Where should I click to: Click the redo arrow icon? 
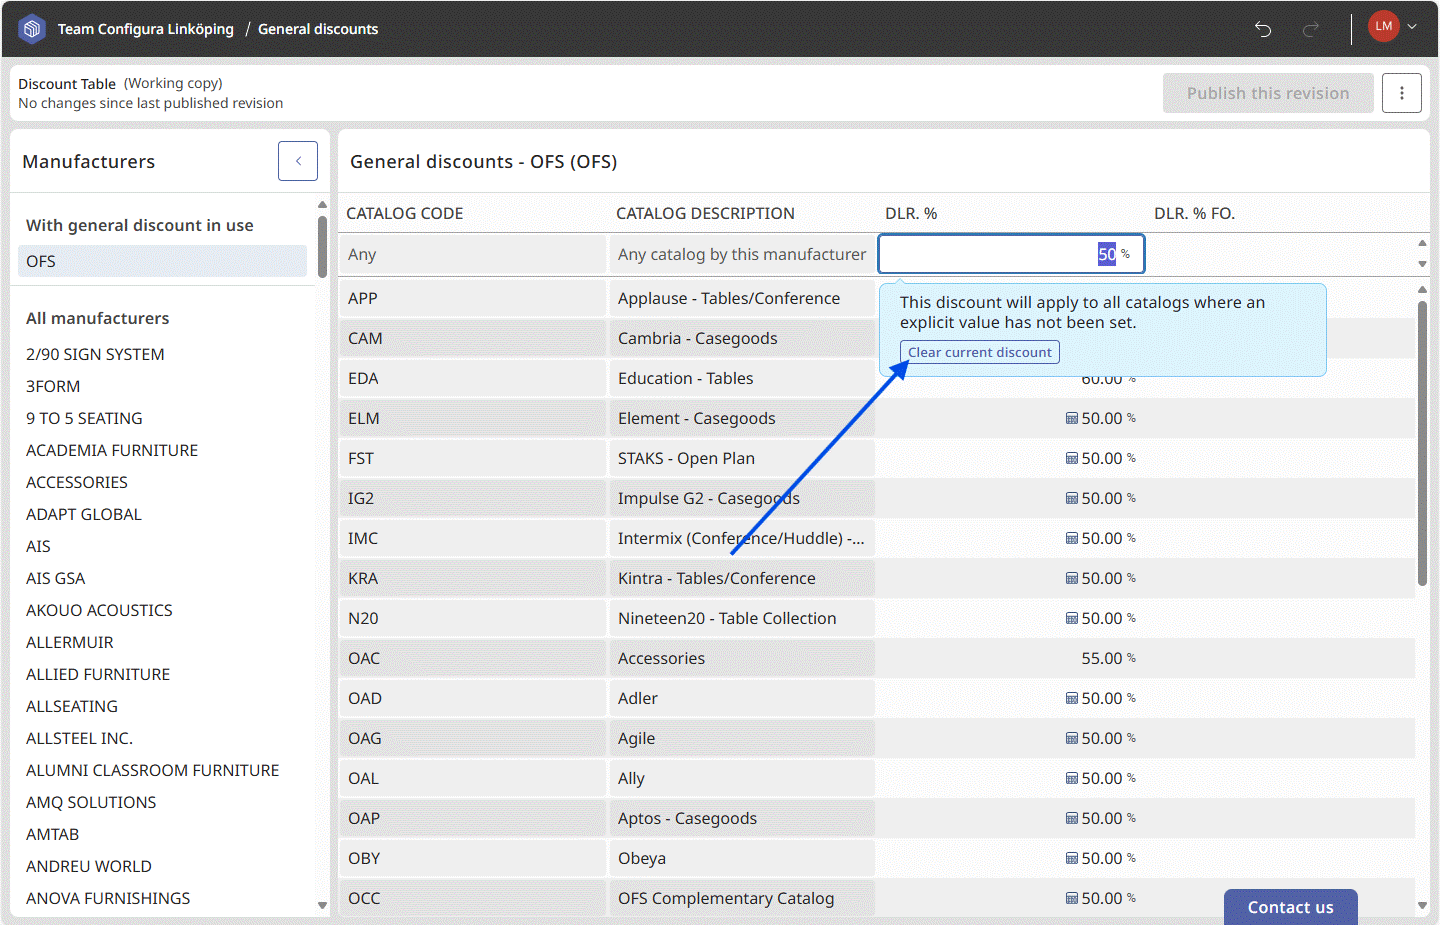pos(1311,29)
